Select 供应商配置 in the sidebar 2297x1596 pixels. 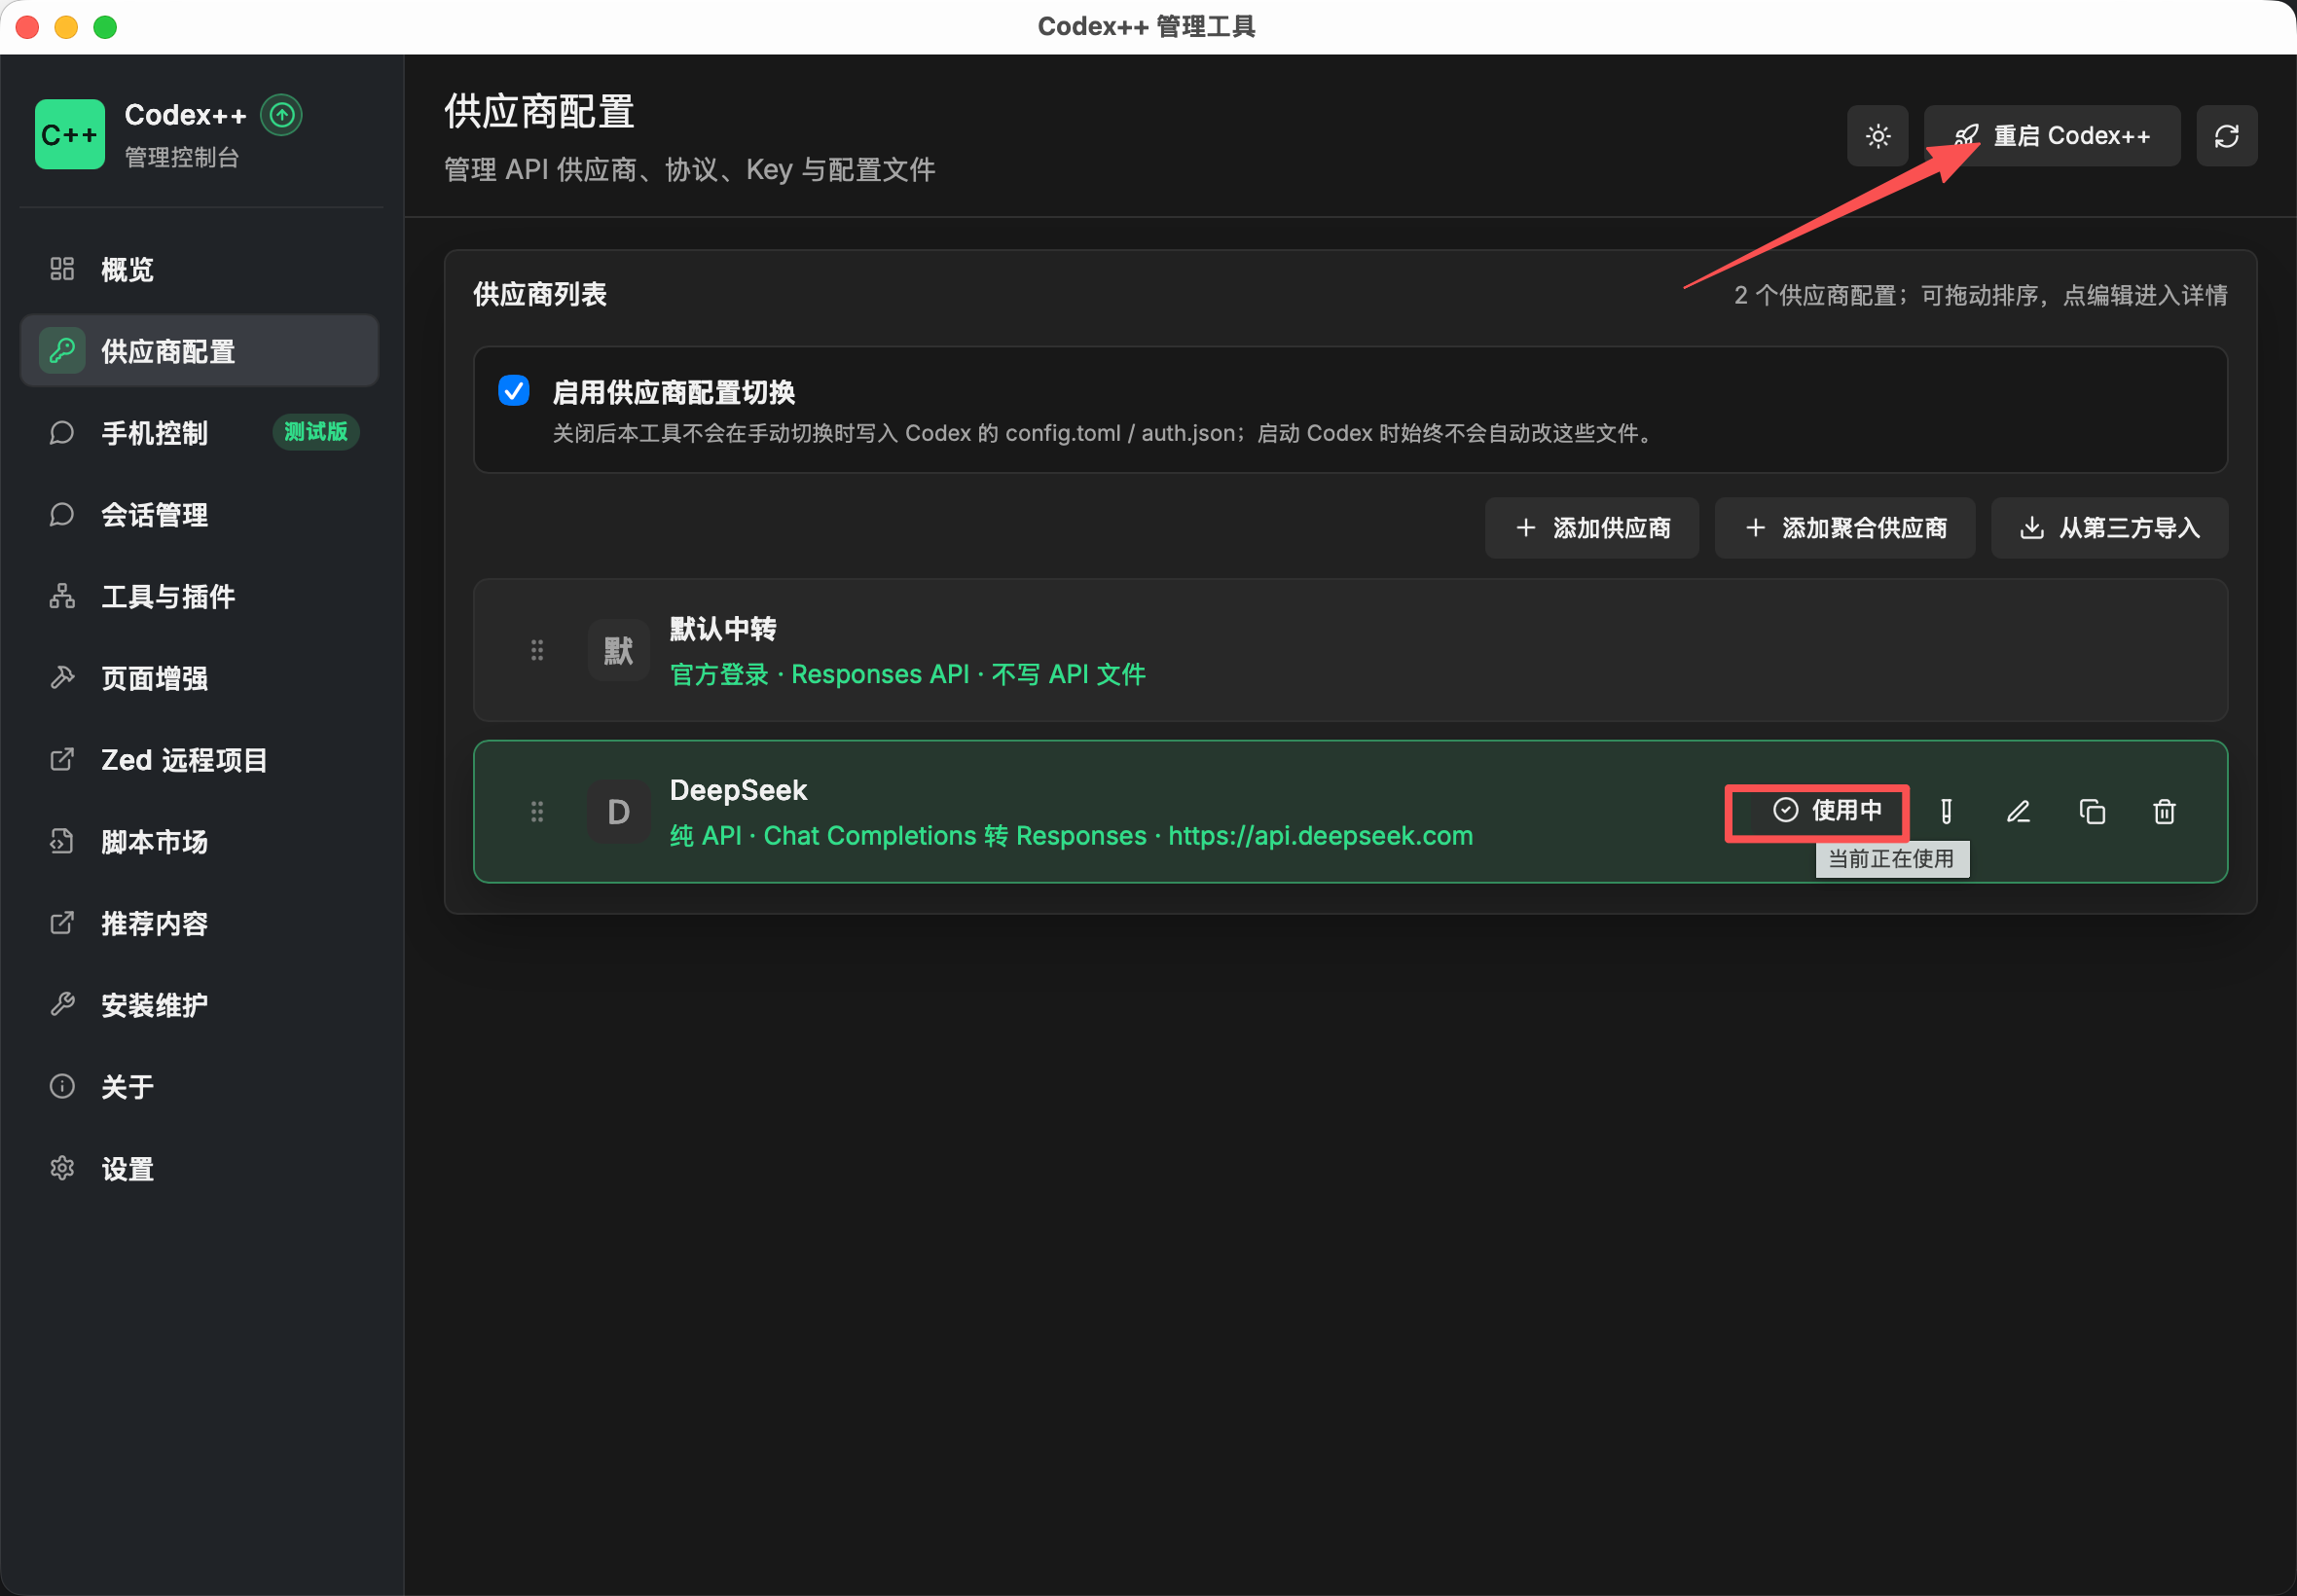(x=199, y=351)
